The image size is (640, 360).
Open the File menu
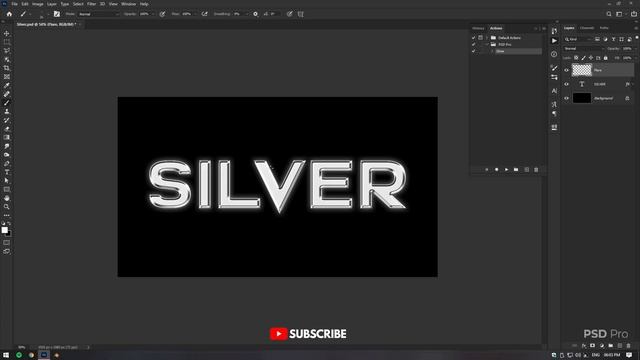(x=14, y=4)
